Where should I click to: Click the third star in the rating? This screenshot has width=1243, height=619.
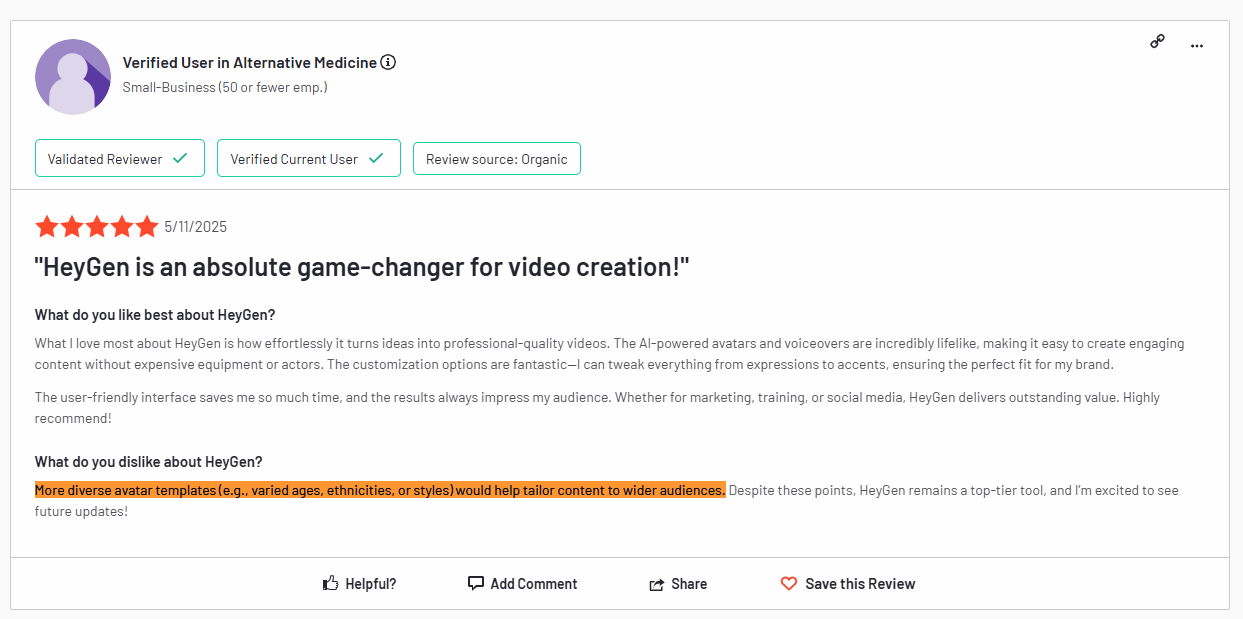click(97, 227)
